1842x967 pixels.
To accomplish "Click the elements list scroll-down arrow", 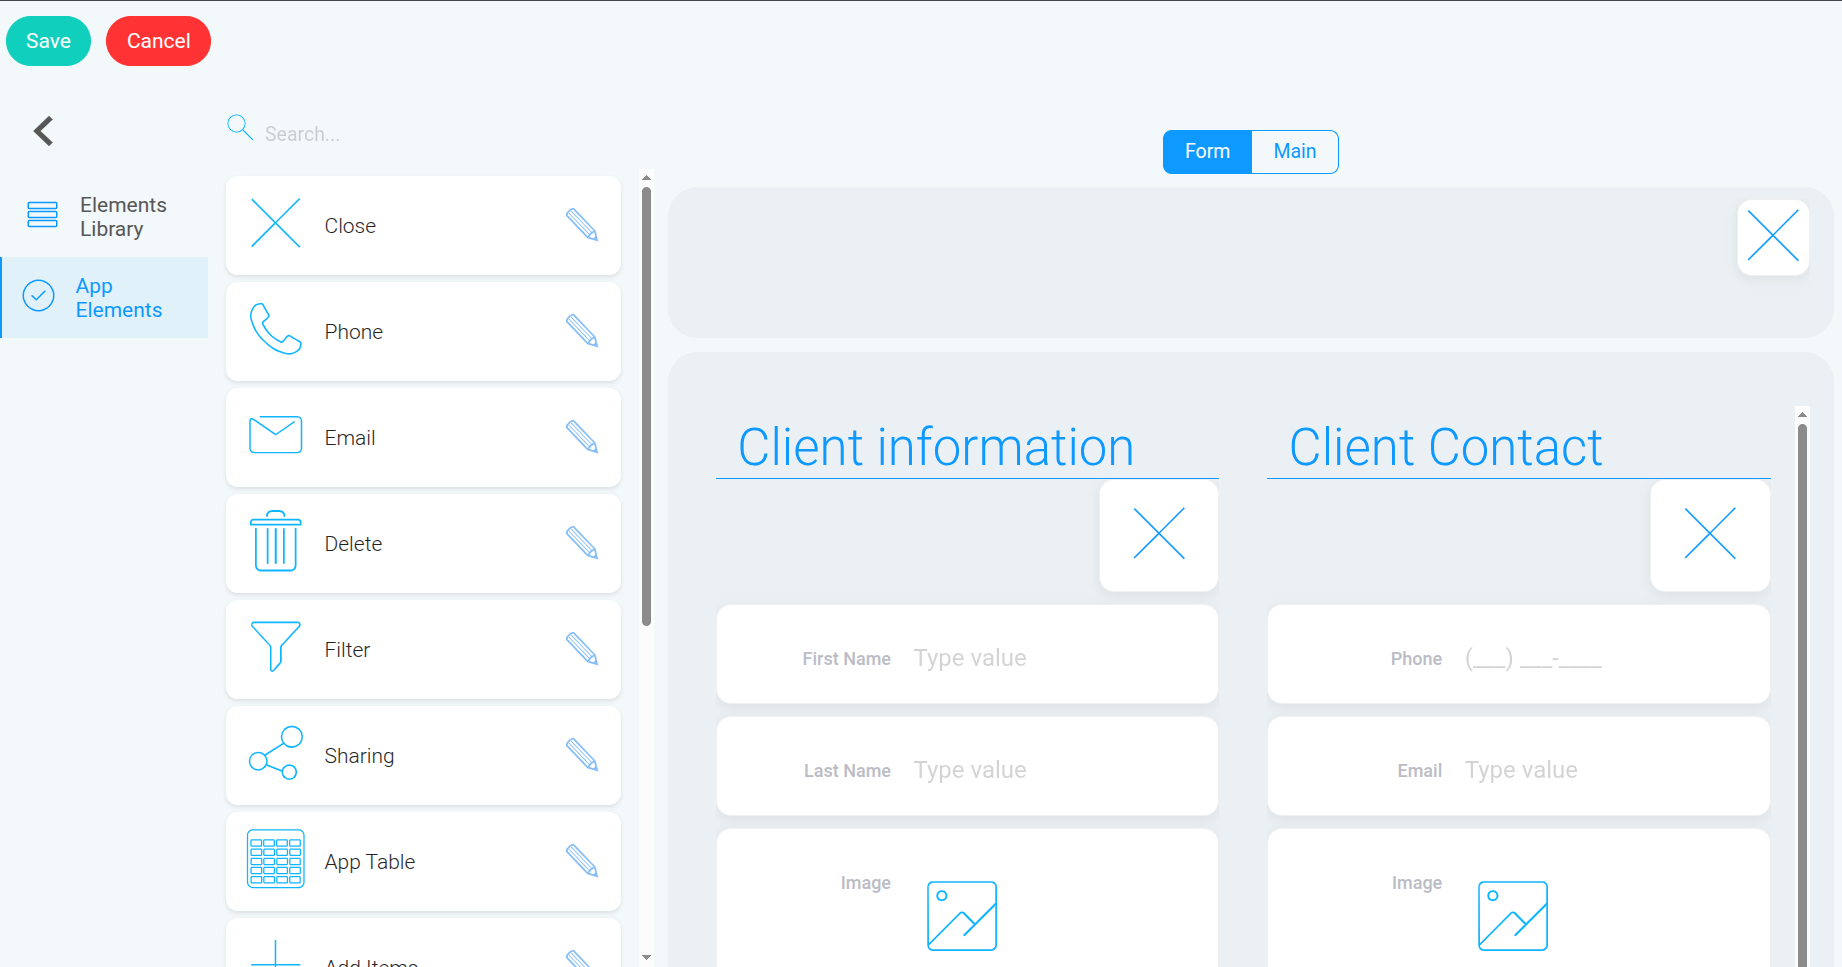I will click(x=646, y=958).
